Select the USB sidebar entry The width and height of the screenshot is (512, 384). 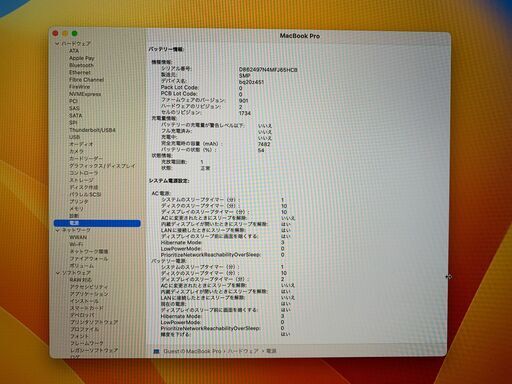click(x=74, y=137)
